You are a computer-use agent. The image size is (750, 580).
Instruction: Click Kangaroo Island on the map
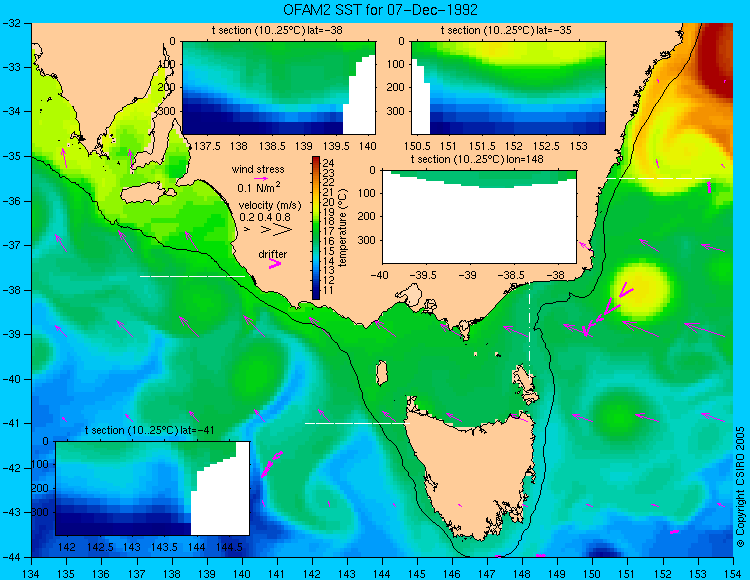146,194
